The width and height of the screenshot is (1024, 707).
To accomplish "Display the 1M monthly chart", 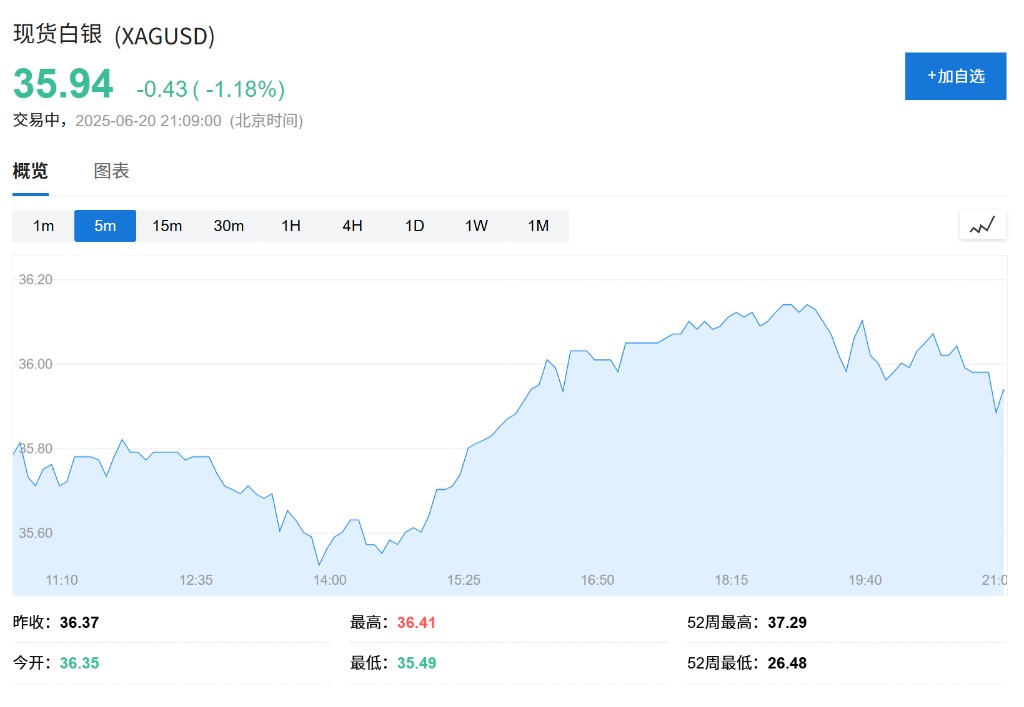I will [x=538, y=226].
